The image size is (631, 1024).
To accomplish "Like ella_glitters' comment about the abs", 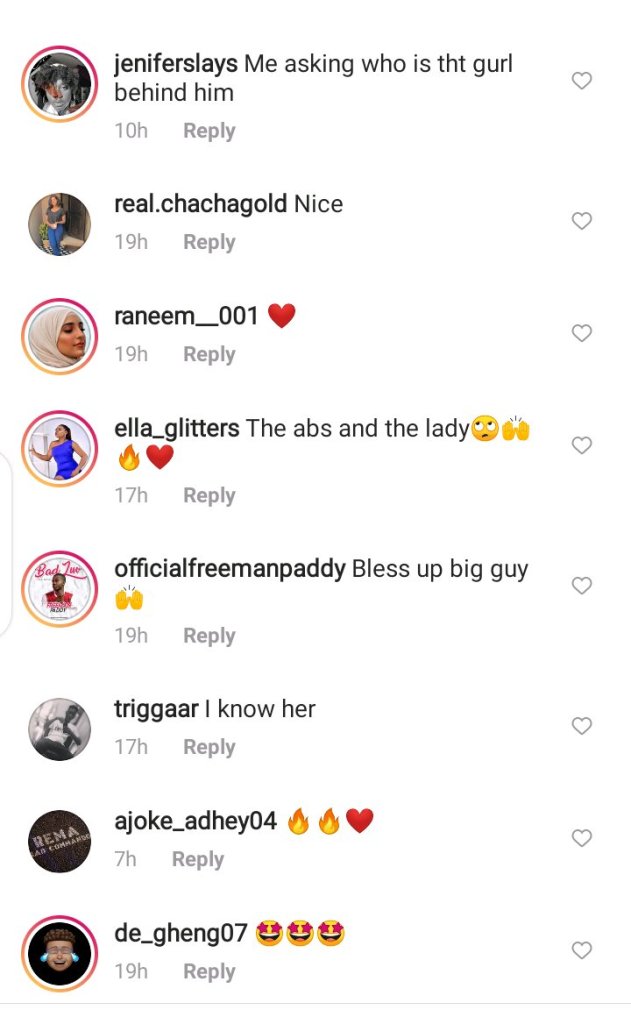I will pos(581,445).
